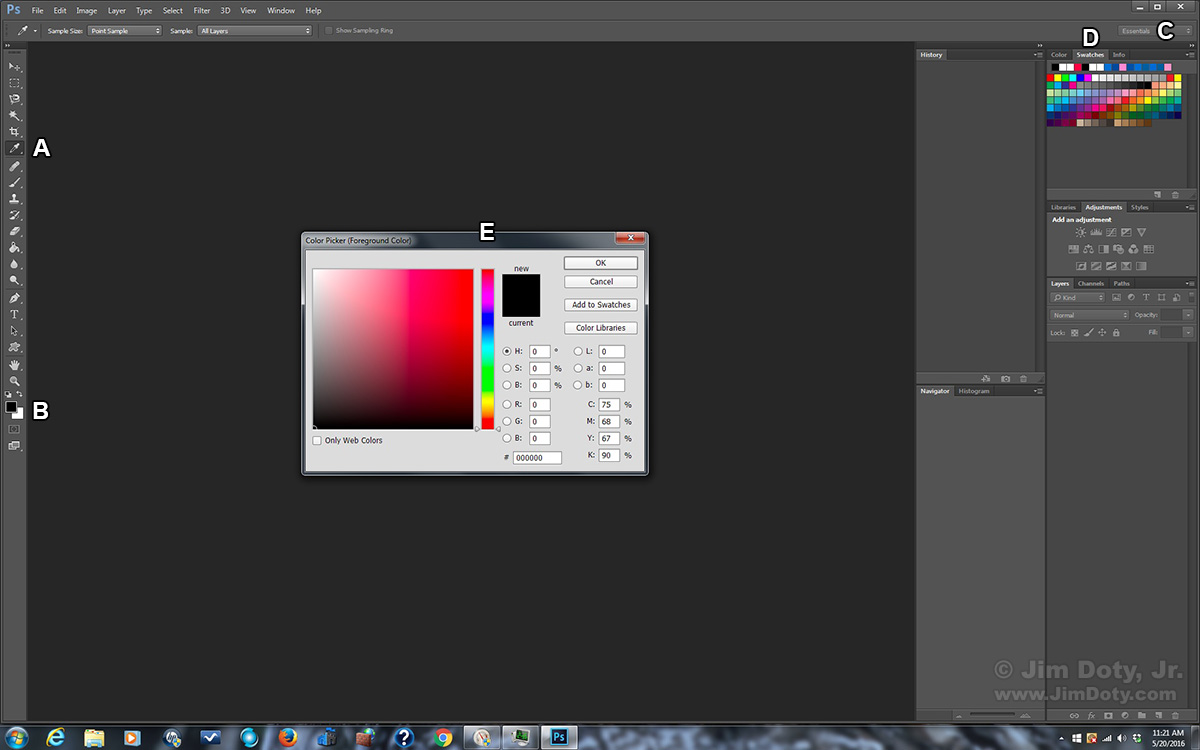Click the vertical hue slider strip
The height and width of the screenshot is (750, 1200).
(487, 349)
